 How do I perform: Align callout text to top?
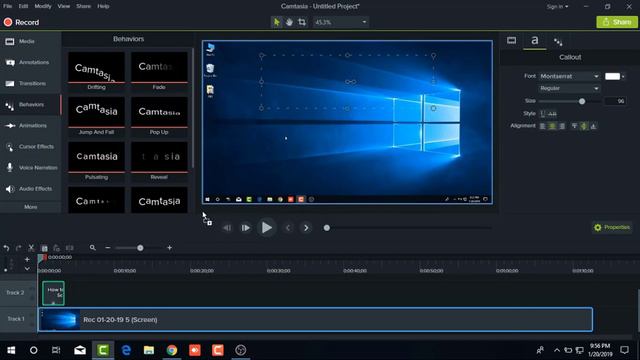pyautogui.click(x=574, y=126)
